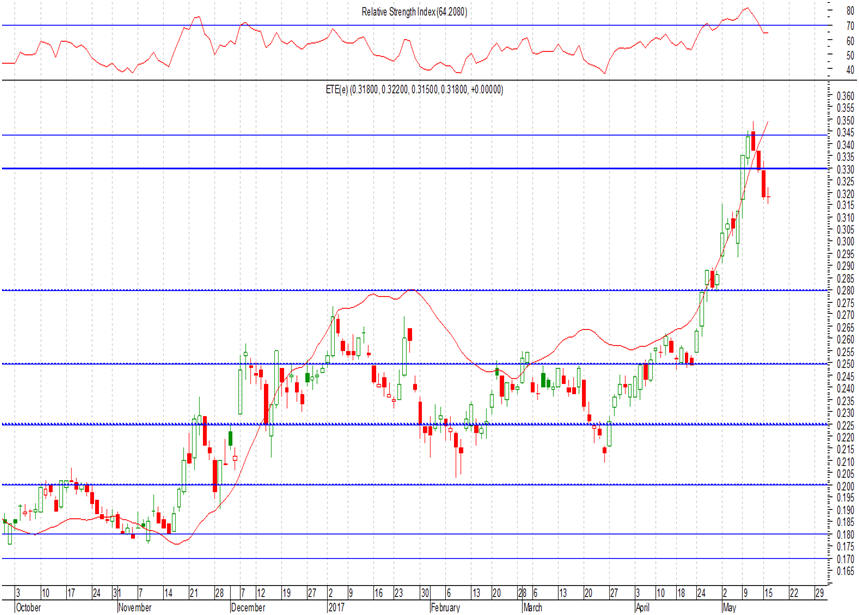Click the blue horizontal line at 0.345
This screenshot has width=859, height=615.
tap(400, 134)
